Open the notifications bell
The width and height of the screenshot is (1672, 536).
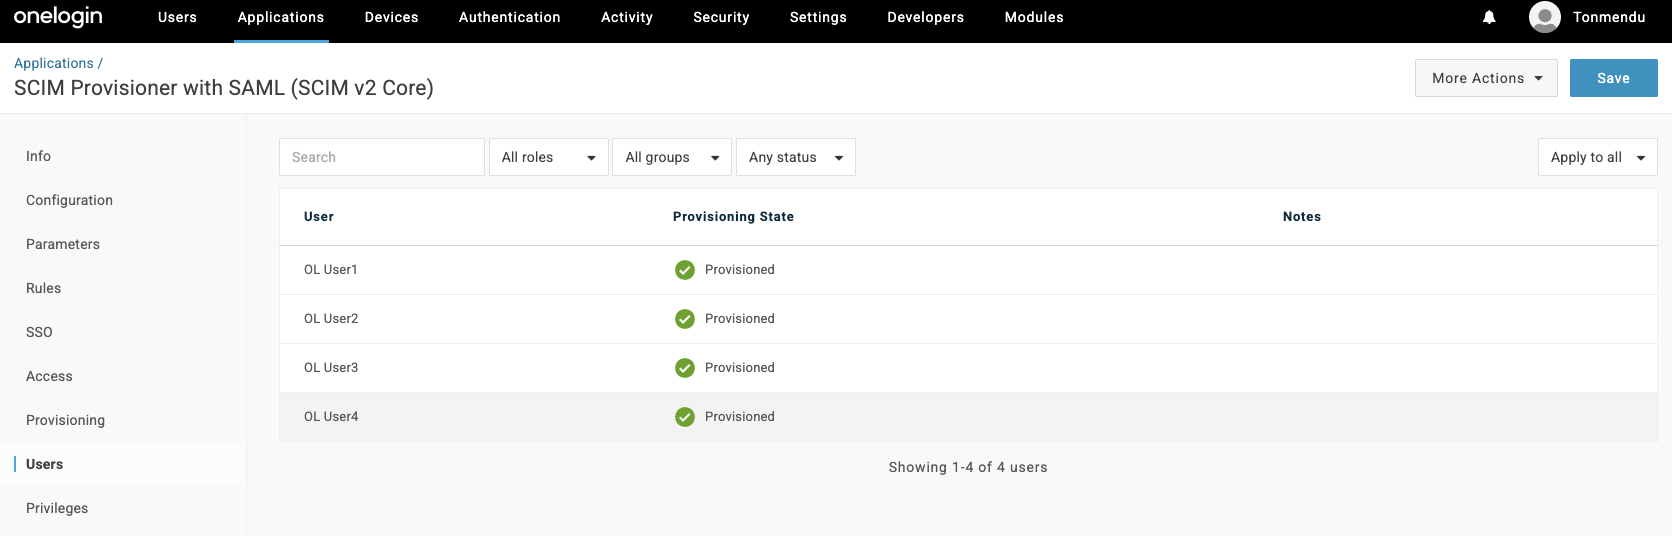click(1489, 17)
